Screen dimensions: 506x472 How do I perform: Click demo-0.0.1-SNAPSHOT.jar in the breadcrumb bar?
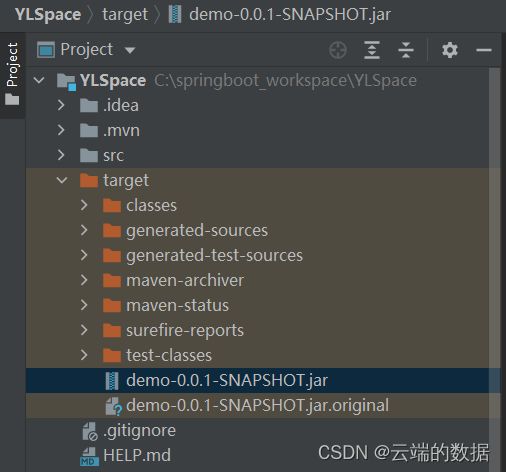(290, 15)
